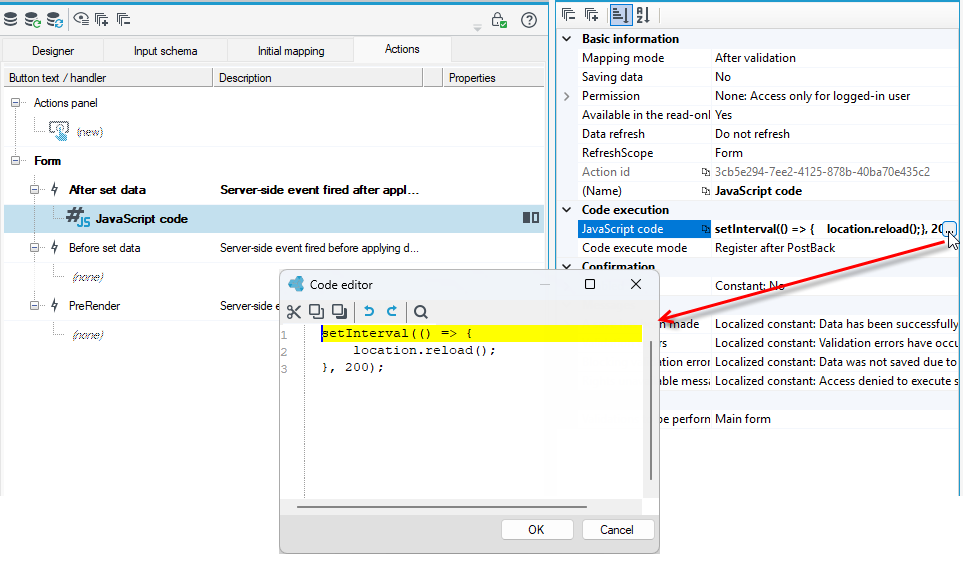Collapse the Form tree node
This screenshot has height=561, width=963.
tap(15, 160)
